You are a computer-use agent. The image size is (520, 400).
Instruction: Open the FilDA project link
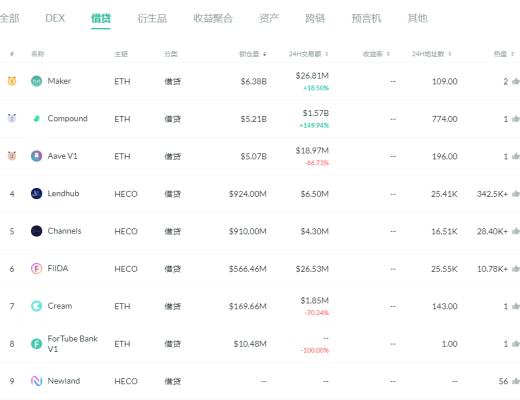58,268
